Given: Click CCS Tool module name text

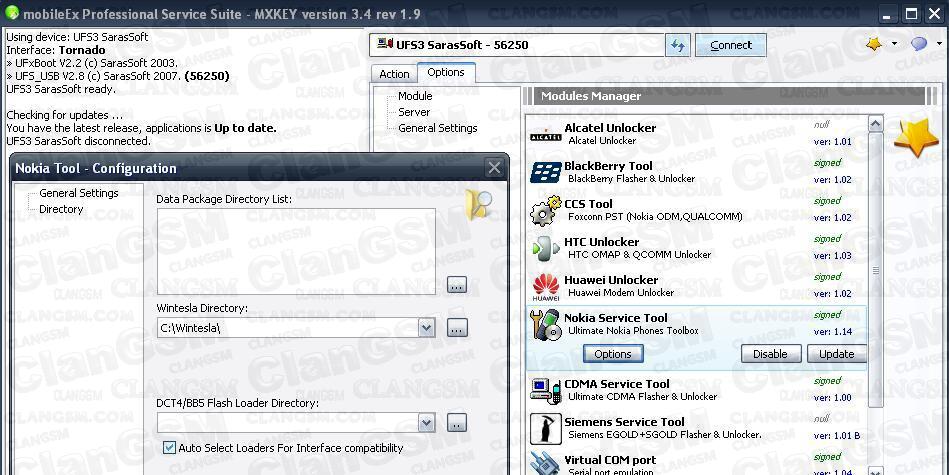Looking at the screenshot, I should click(x=588, y=204).
